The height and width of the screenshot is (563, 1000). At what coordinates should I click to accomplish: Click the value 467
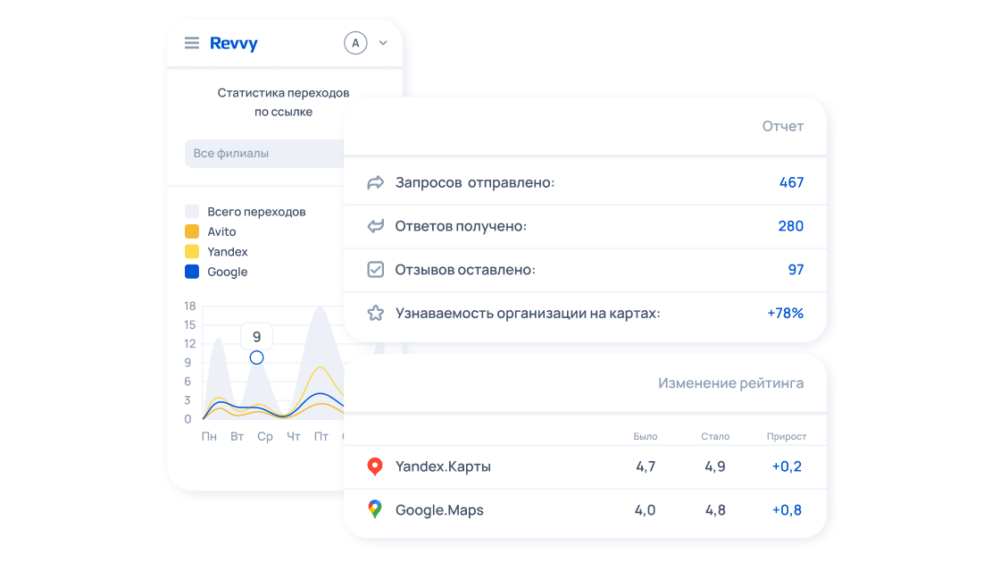(x=791, y=182)
